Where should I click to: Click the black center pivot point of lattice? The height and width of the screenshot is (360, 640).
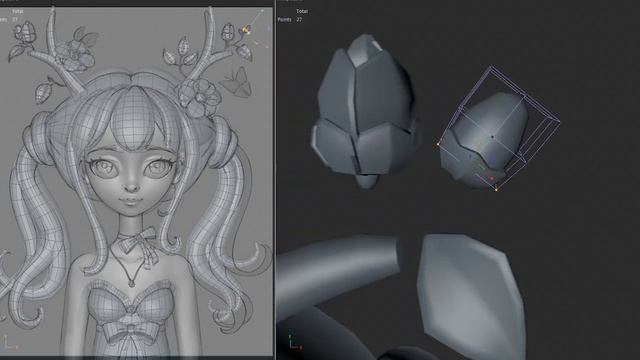493,137
